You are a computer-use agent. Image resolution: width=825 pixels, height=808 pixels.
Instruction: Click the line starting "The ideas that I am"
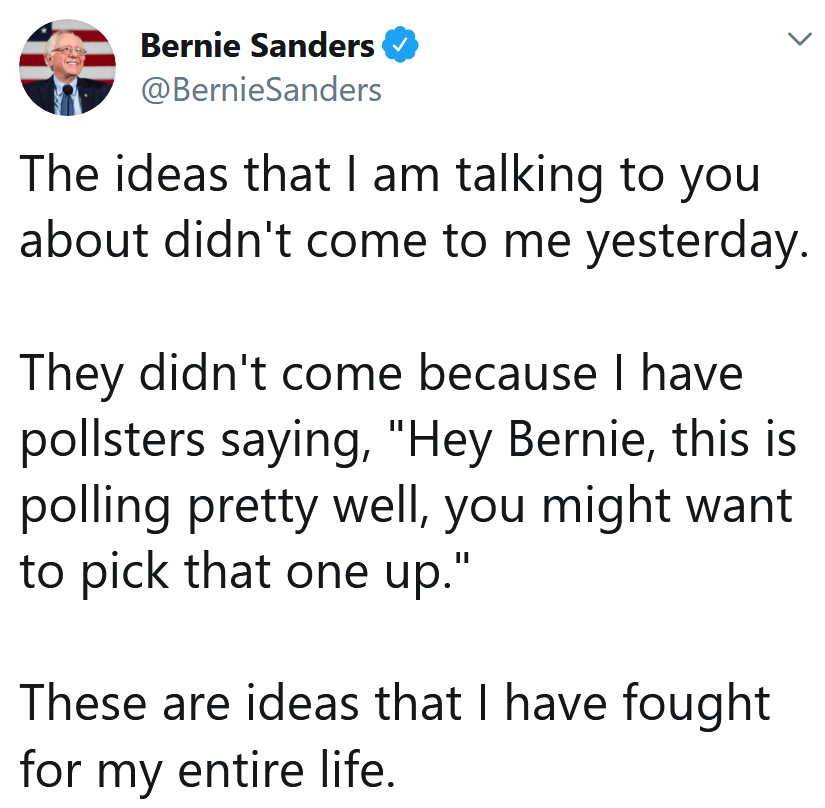pos(390,176)
